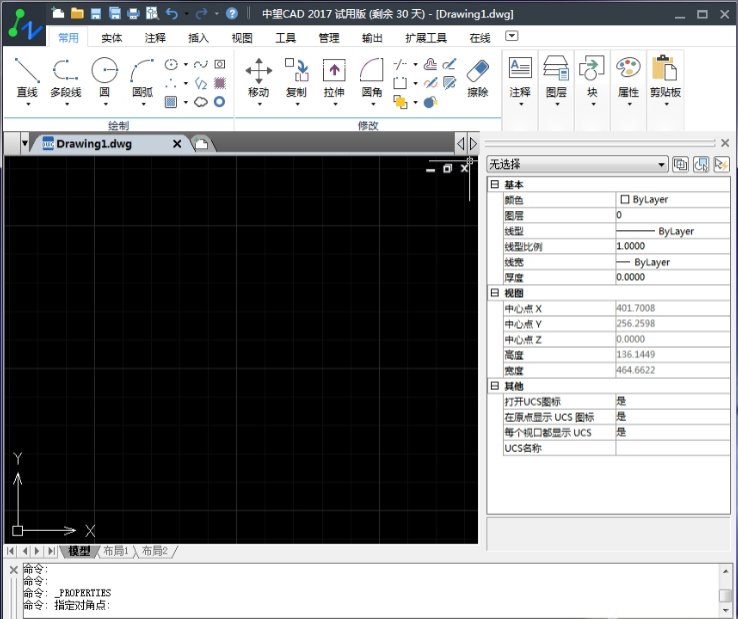Click the command line scrollbar
The width and height of the screenshot is (738, 619).
[x=725, y=592]
